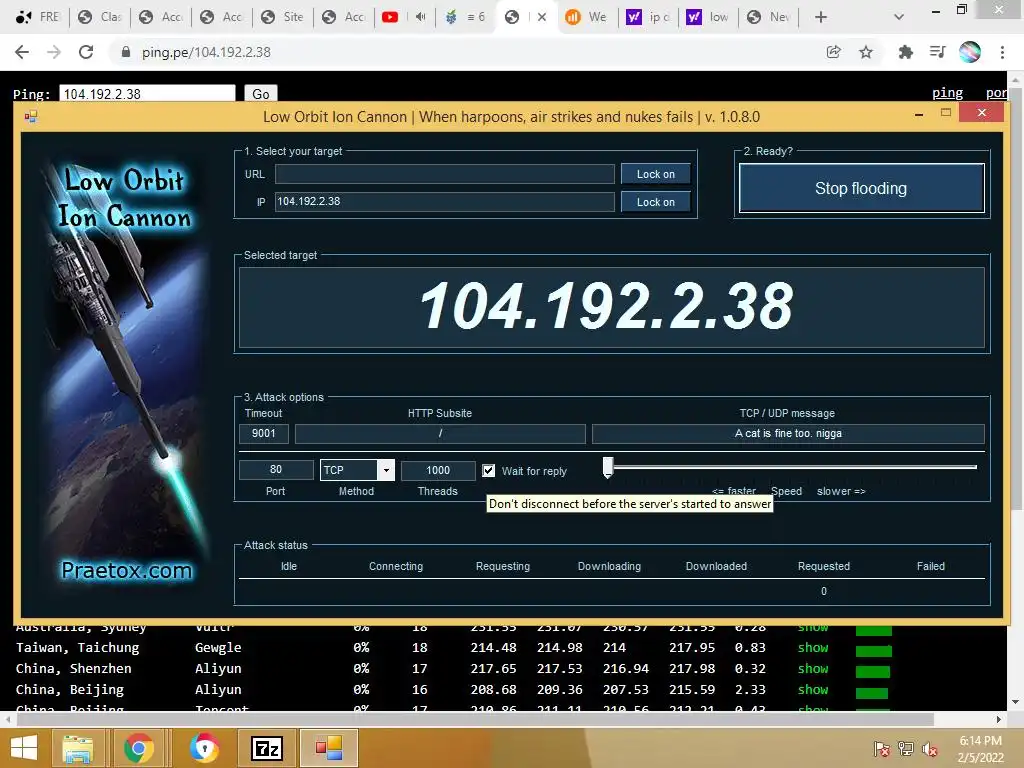Click the URL input field
Screen dimensions: 1024x768
tap(444, 174)
